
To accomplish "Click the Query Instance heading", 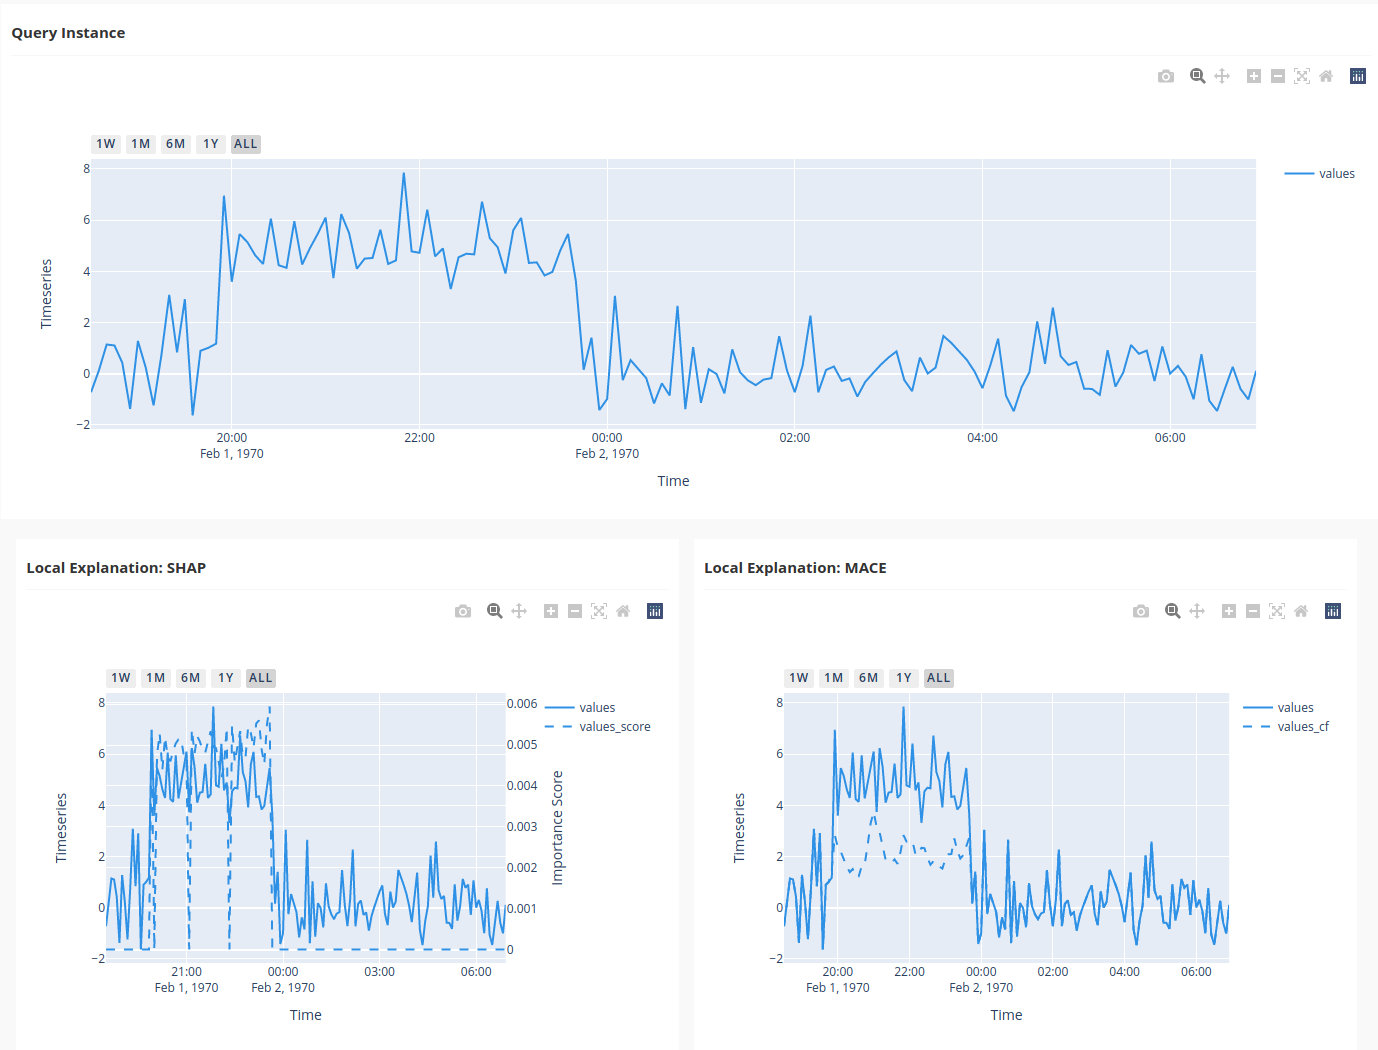I will [x=68, y=33].
